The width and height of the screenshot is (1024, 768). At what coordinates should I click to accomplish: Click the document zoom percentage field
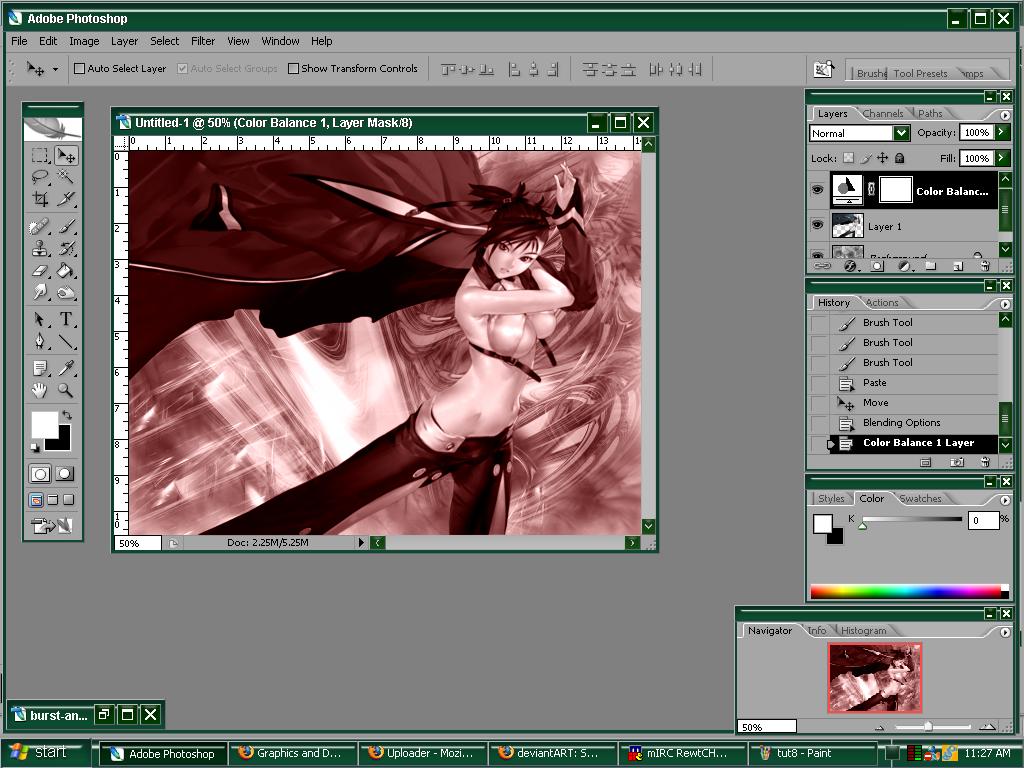pos(138,543)
